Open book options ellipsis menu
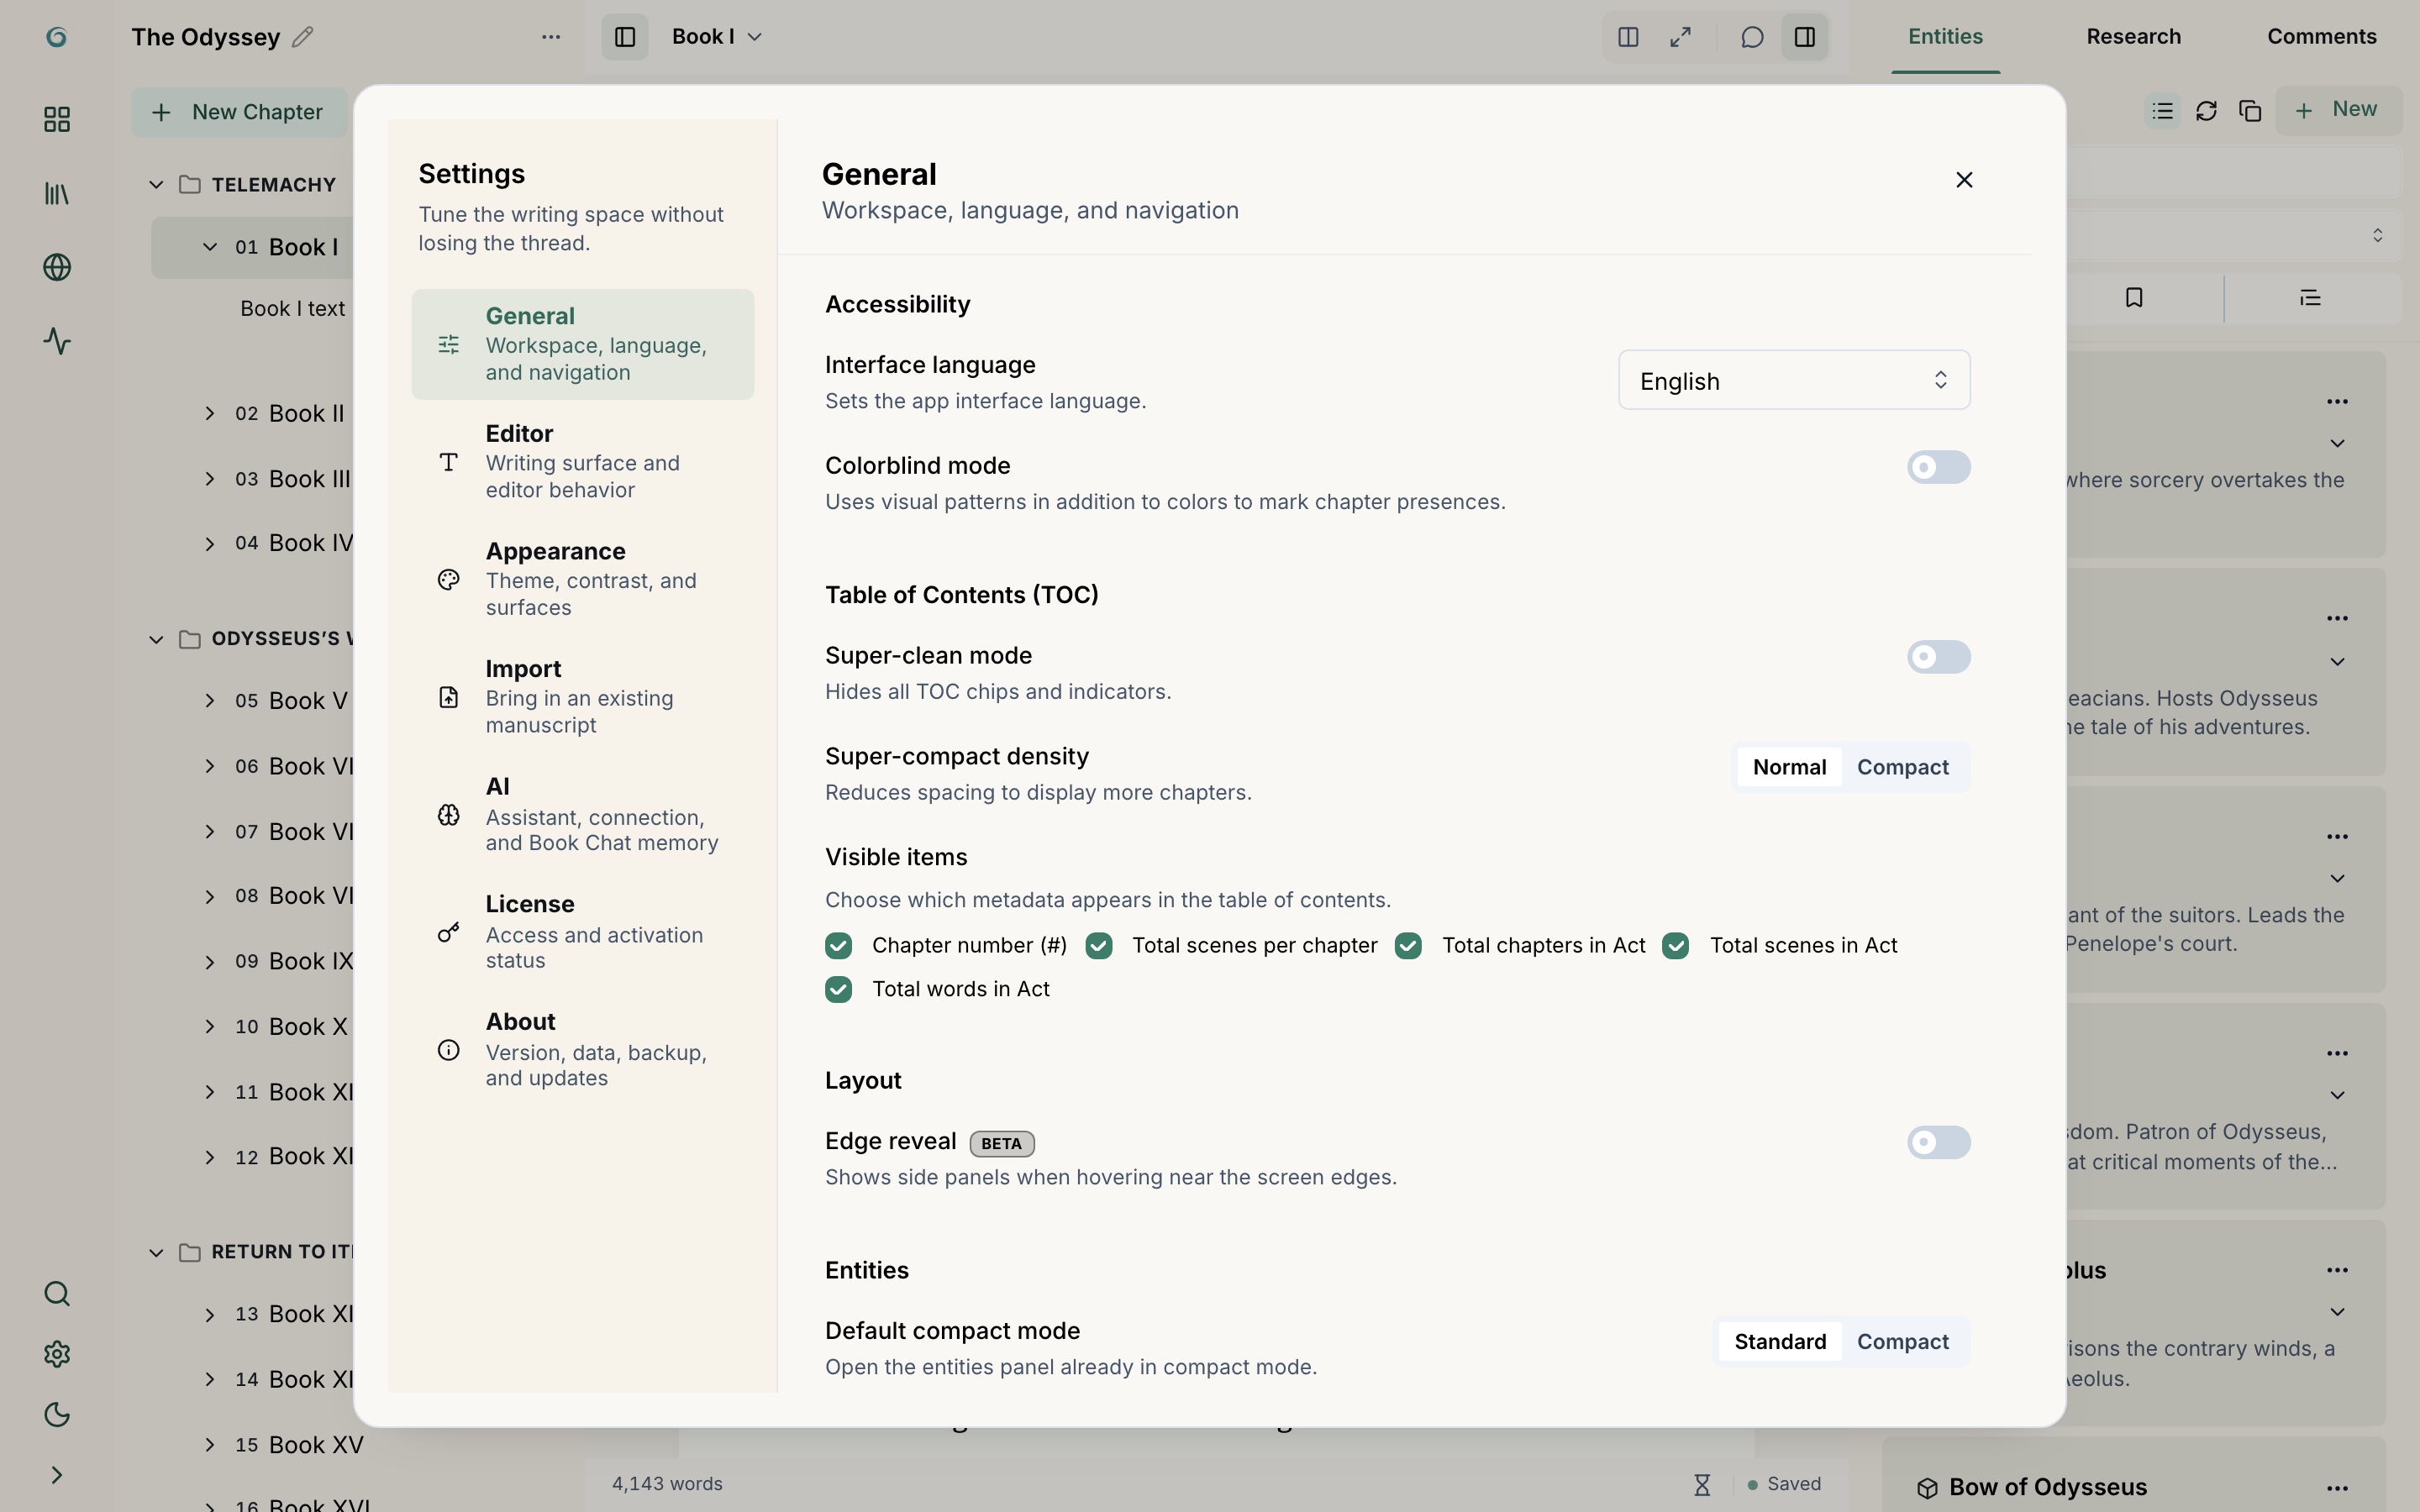Image resolution: width=2420 pixels, height=1512 pixels. [551, 37]
